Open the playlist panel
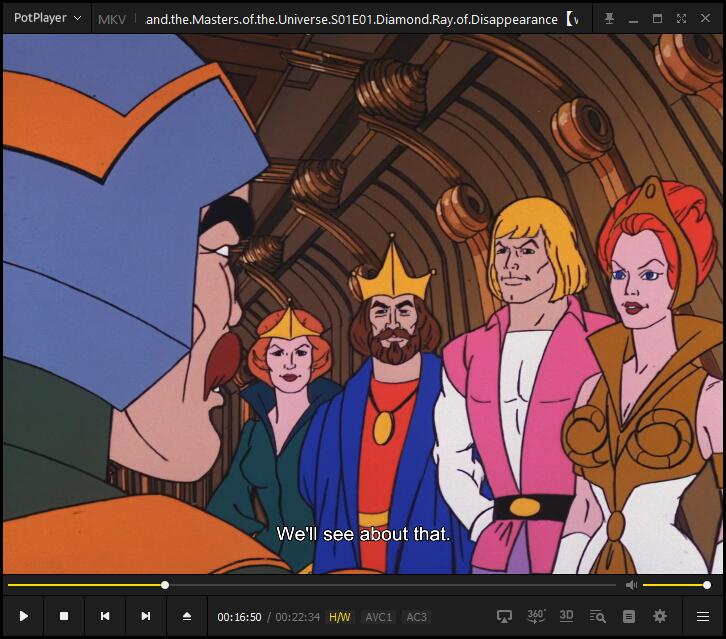 click(629, 616)
